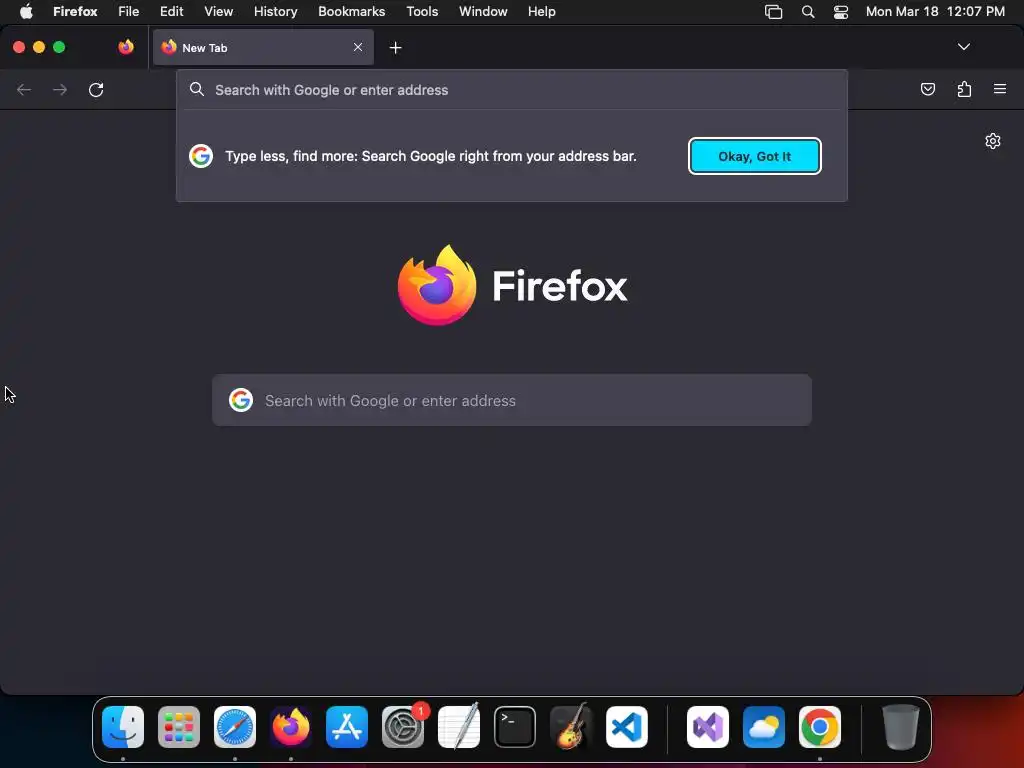Launch Terminal from the Dock
The image size is (1024, 768).
tap(515, 727)
